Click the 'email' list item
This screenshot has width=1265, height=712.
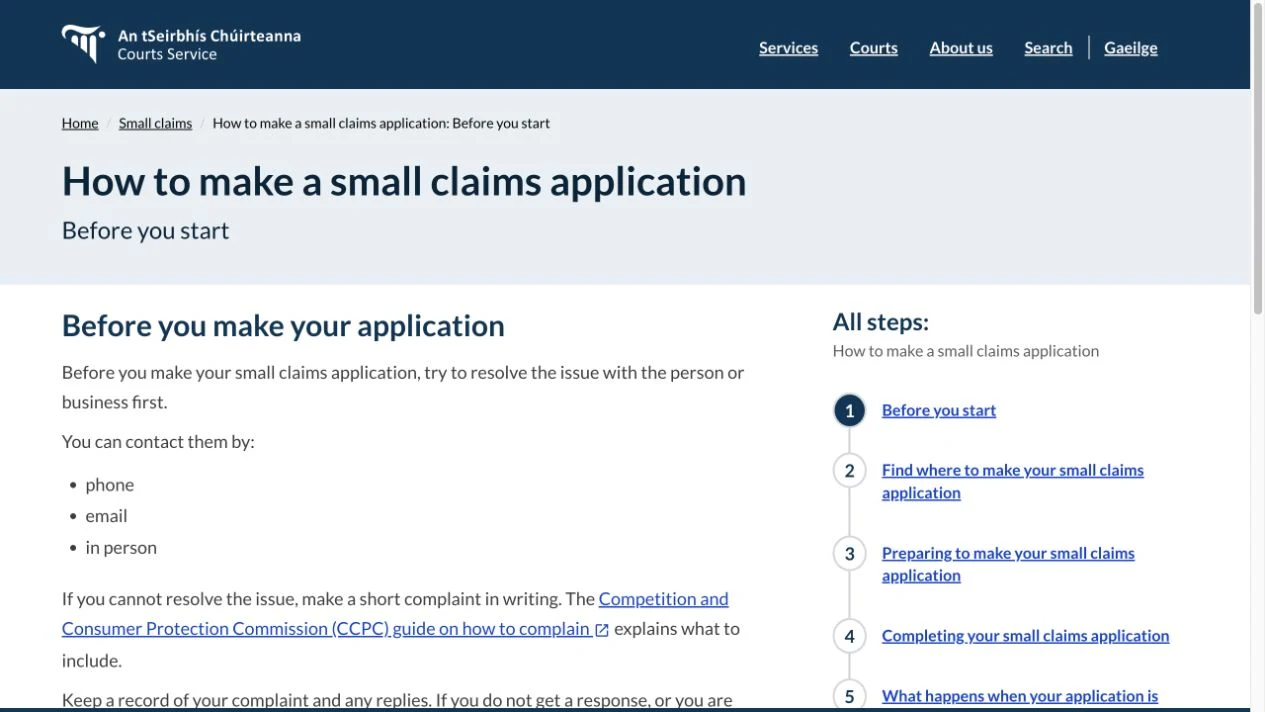107,516
